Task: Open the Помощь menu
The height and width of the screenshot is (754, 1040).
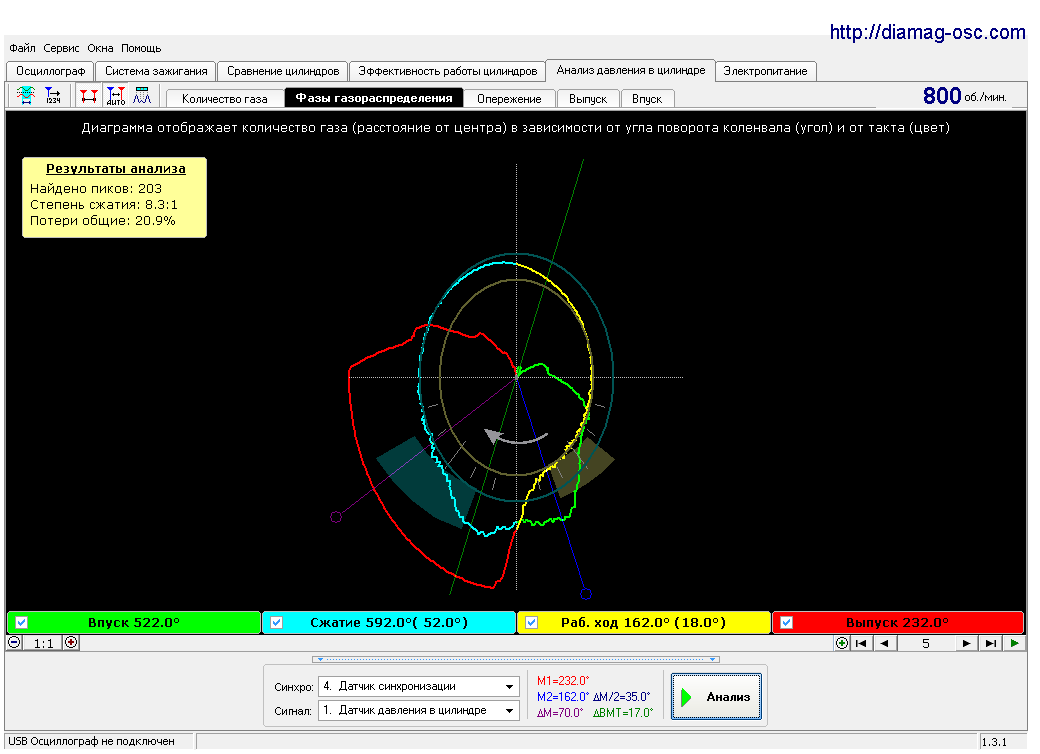Action: (x=141, y=48)
